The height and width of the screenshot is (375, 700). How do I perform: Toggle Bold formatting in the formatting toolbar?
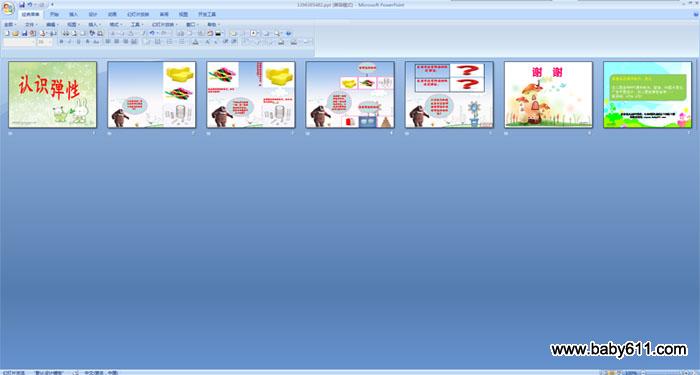pyautogui.click(x=62, y=42)
